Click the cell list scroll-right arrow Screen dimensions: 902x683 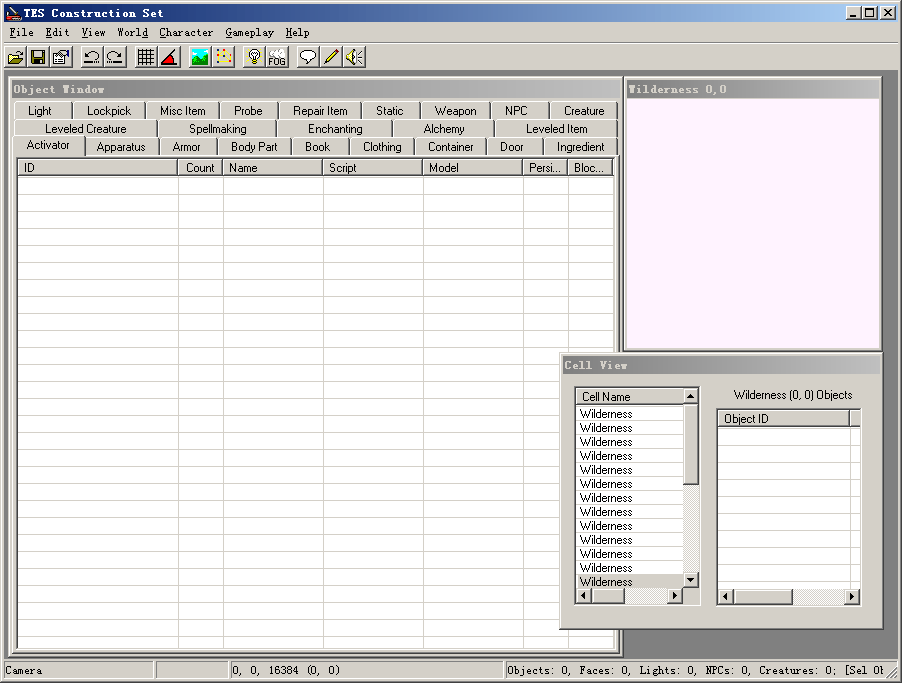[675, 596]
